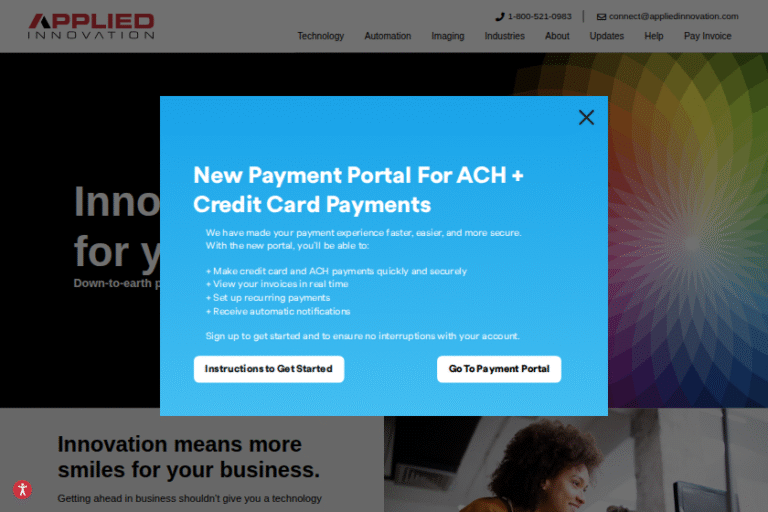Open the accessibility options icon
The height and width of the screenshot is (512, 768).
(x=23, y=489)
